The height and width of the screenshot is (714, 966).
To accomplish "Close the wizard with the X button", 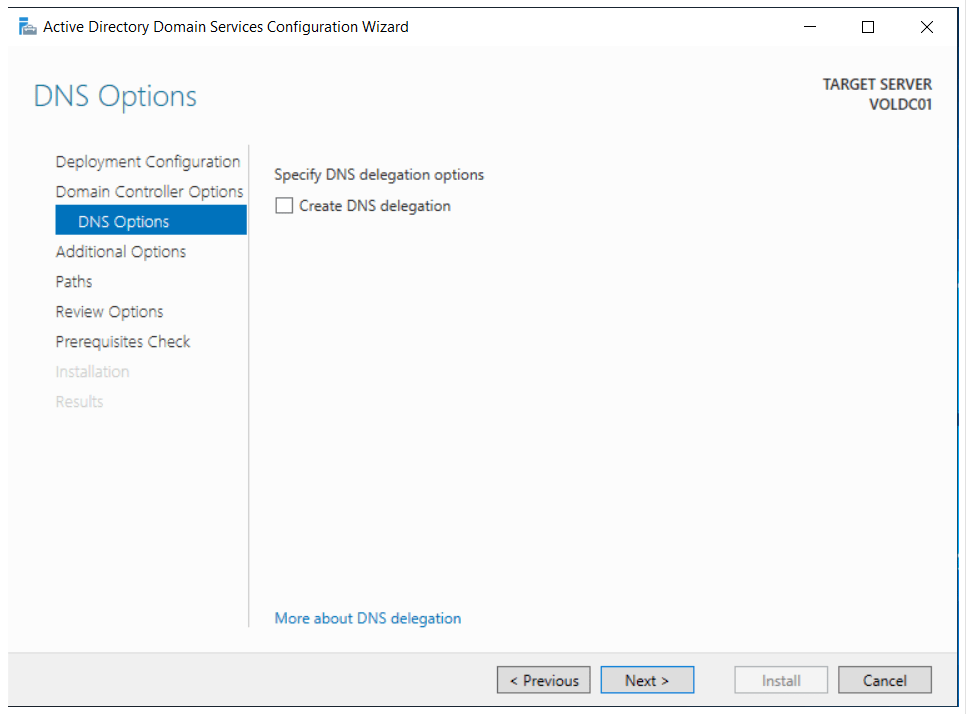I will click(926, 27).
